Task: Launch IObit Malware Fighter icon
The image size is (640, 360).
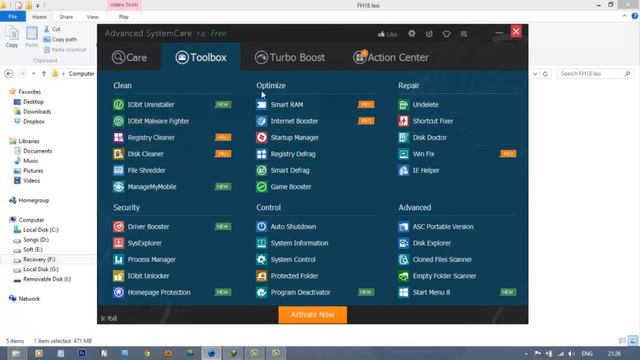Action: tap(118, 121)
